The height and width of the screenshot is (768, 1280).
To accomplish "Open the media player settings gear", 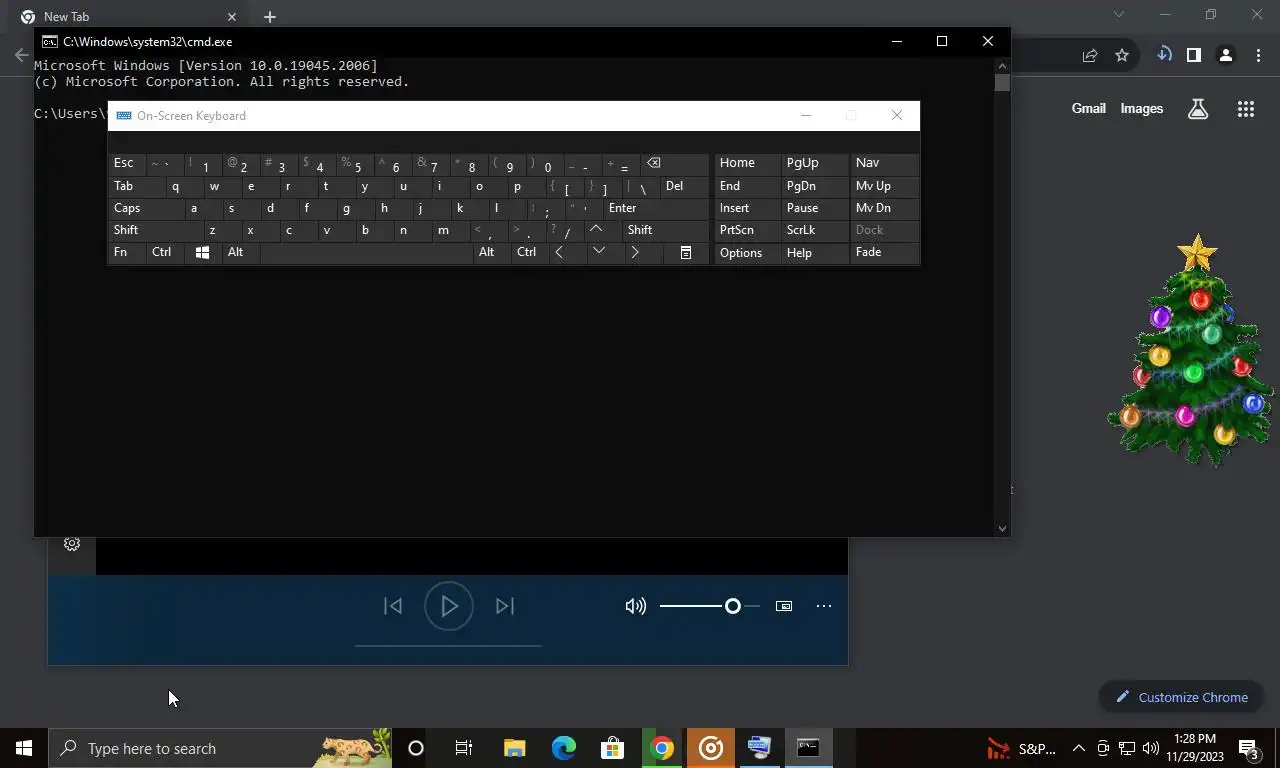I will pos(72,544).
